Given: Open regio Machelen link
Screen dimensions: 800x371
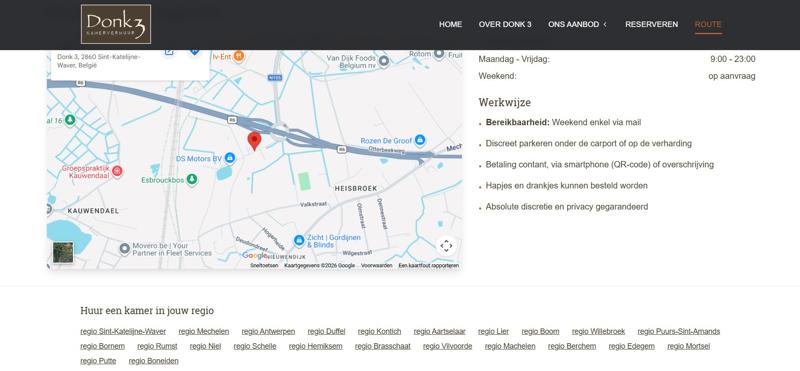Looking at the screenshot, I should tap(510, 346).
